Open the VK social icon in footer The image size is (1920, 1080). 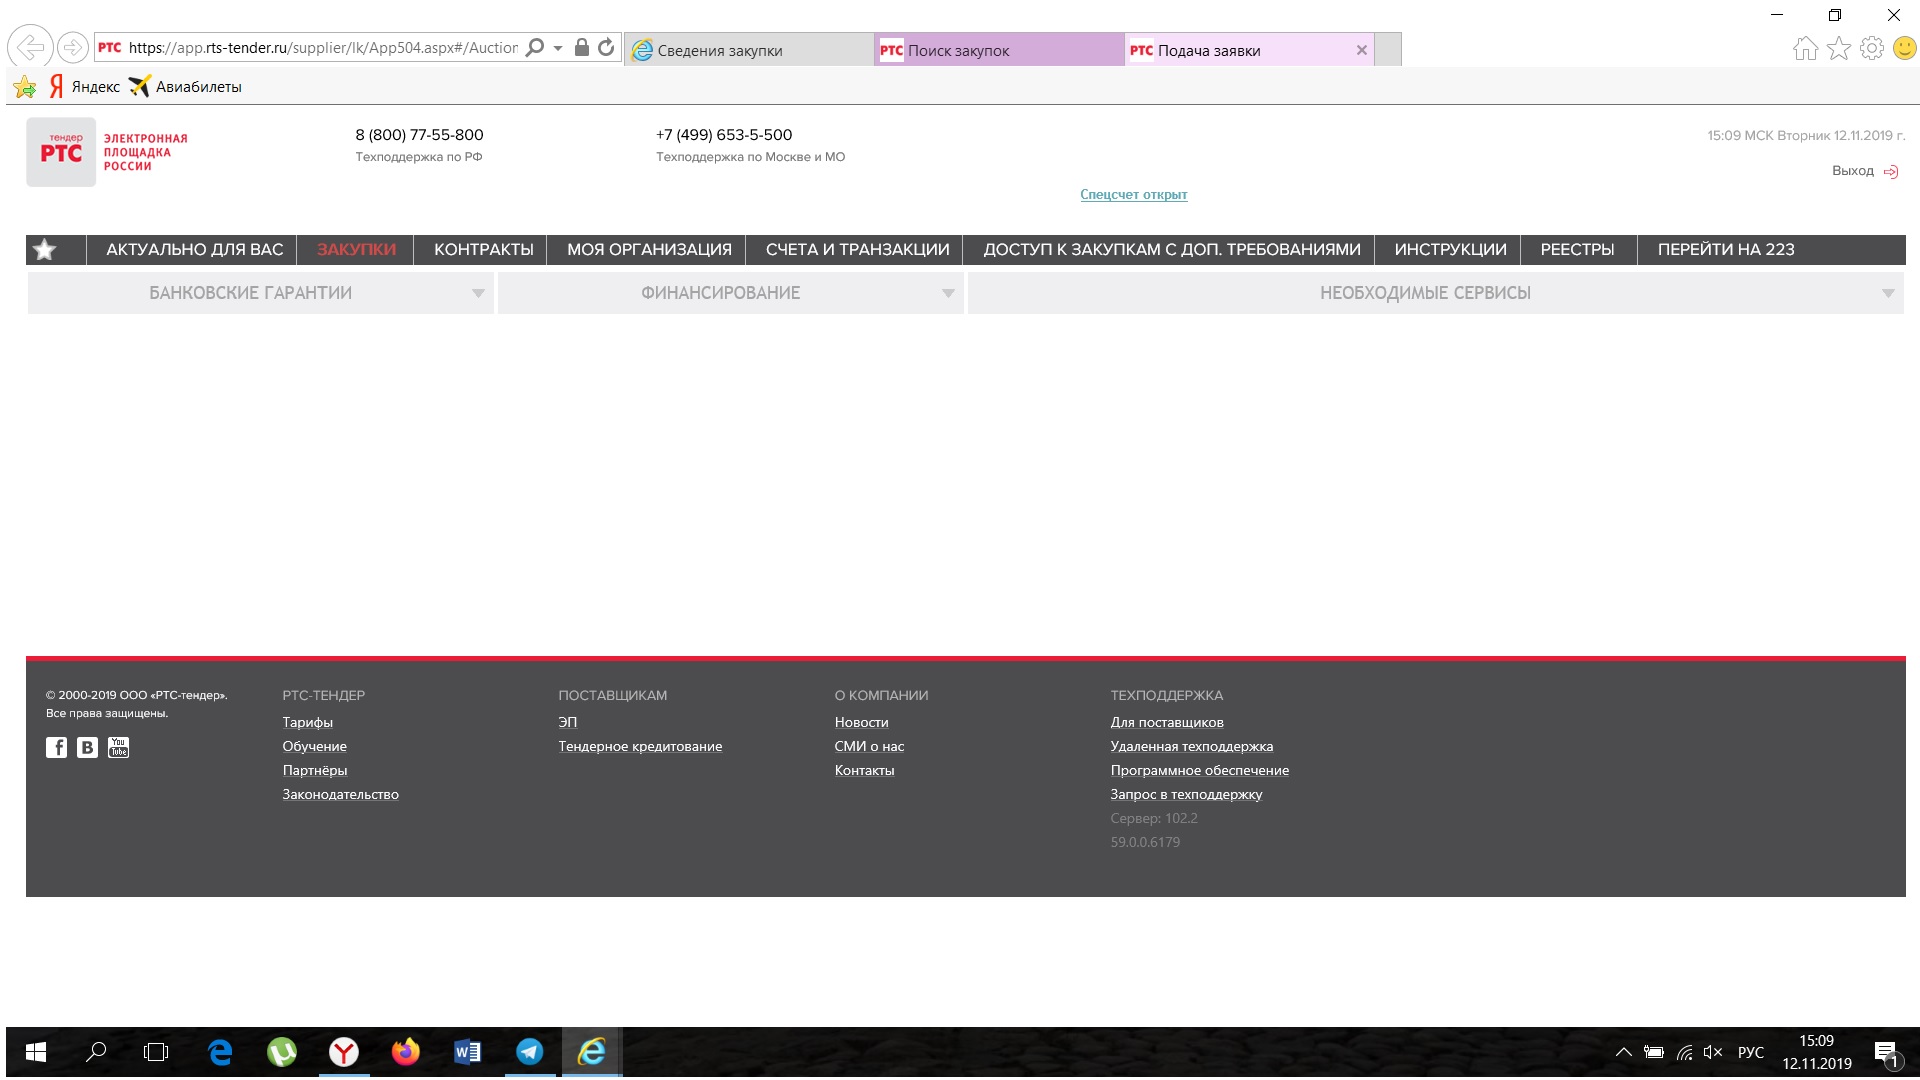coord(88,747)
